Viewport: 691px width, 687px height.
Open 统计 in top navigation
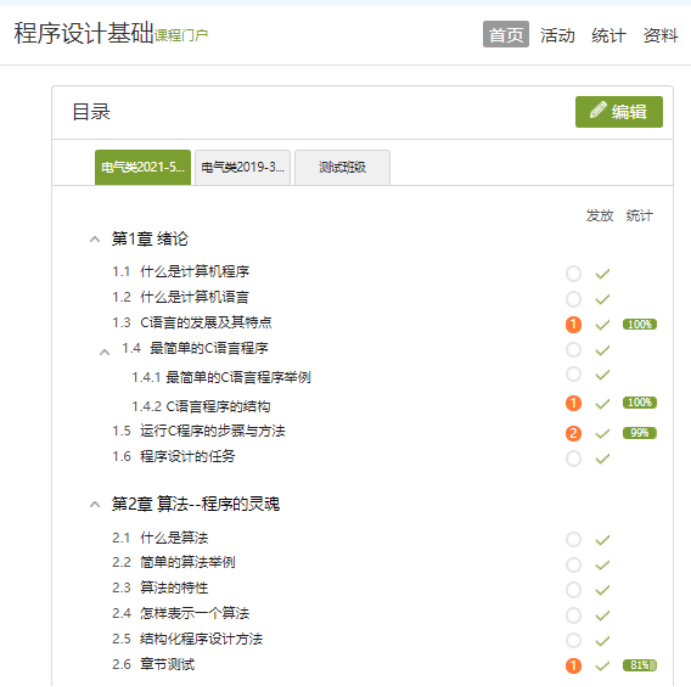tap(608, 35)
